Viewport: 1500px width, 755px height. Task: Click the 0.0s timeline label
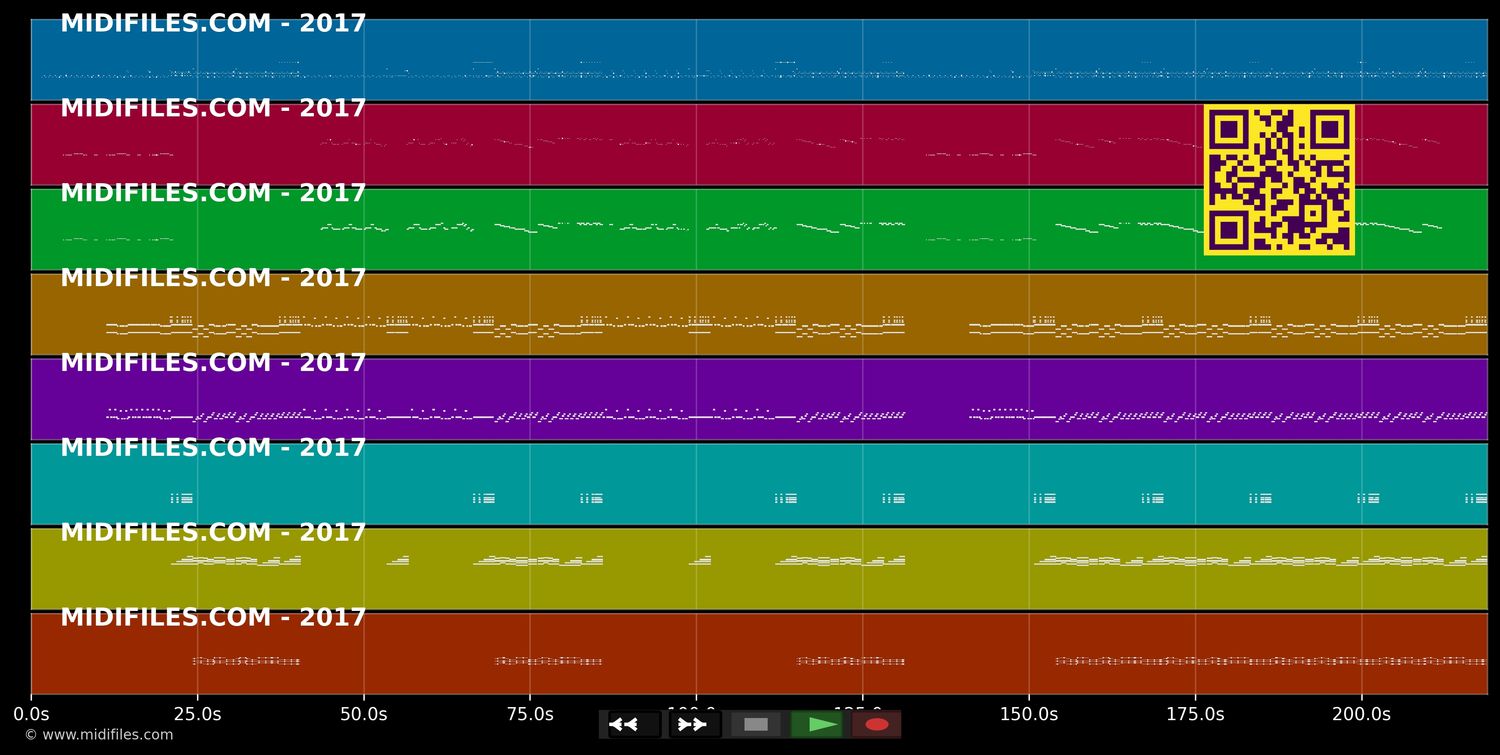(x=32, y=714)
